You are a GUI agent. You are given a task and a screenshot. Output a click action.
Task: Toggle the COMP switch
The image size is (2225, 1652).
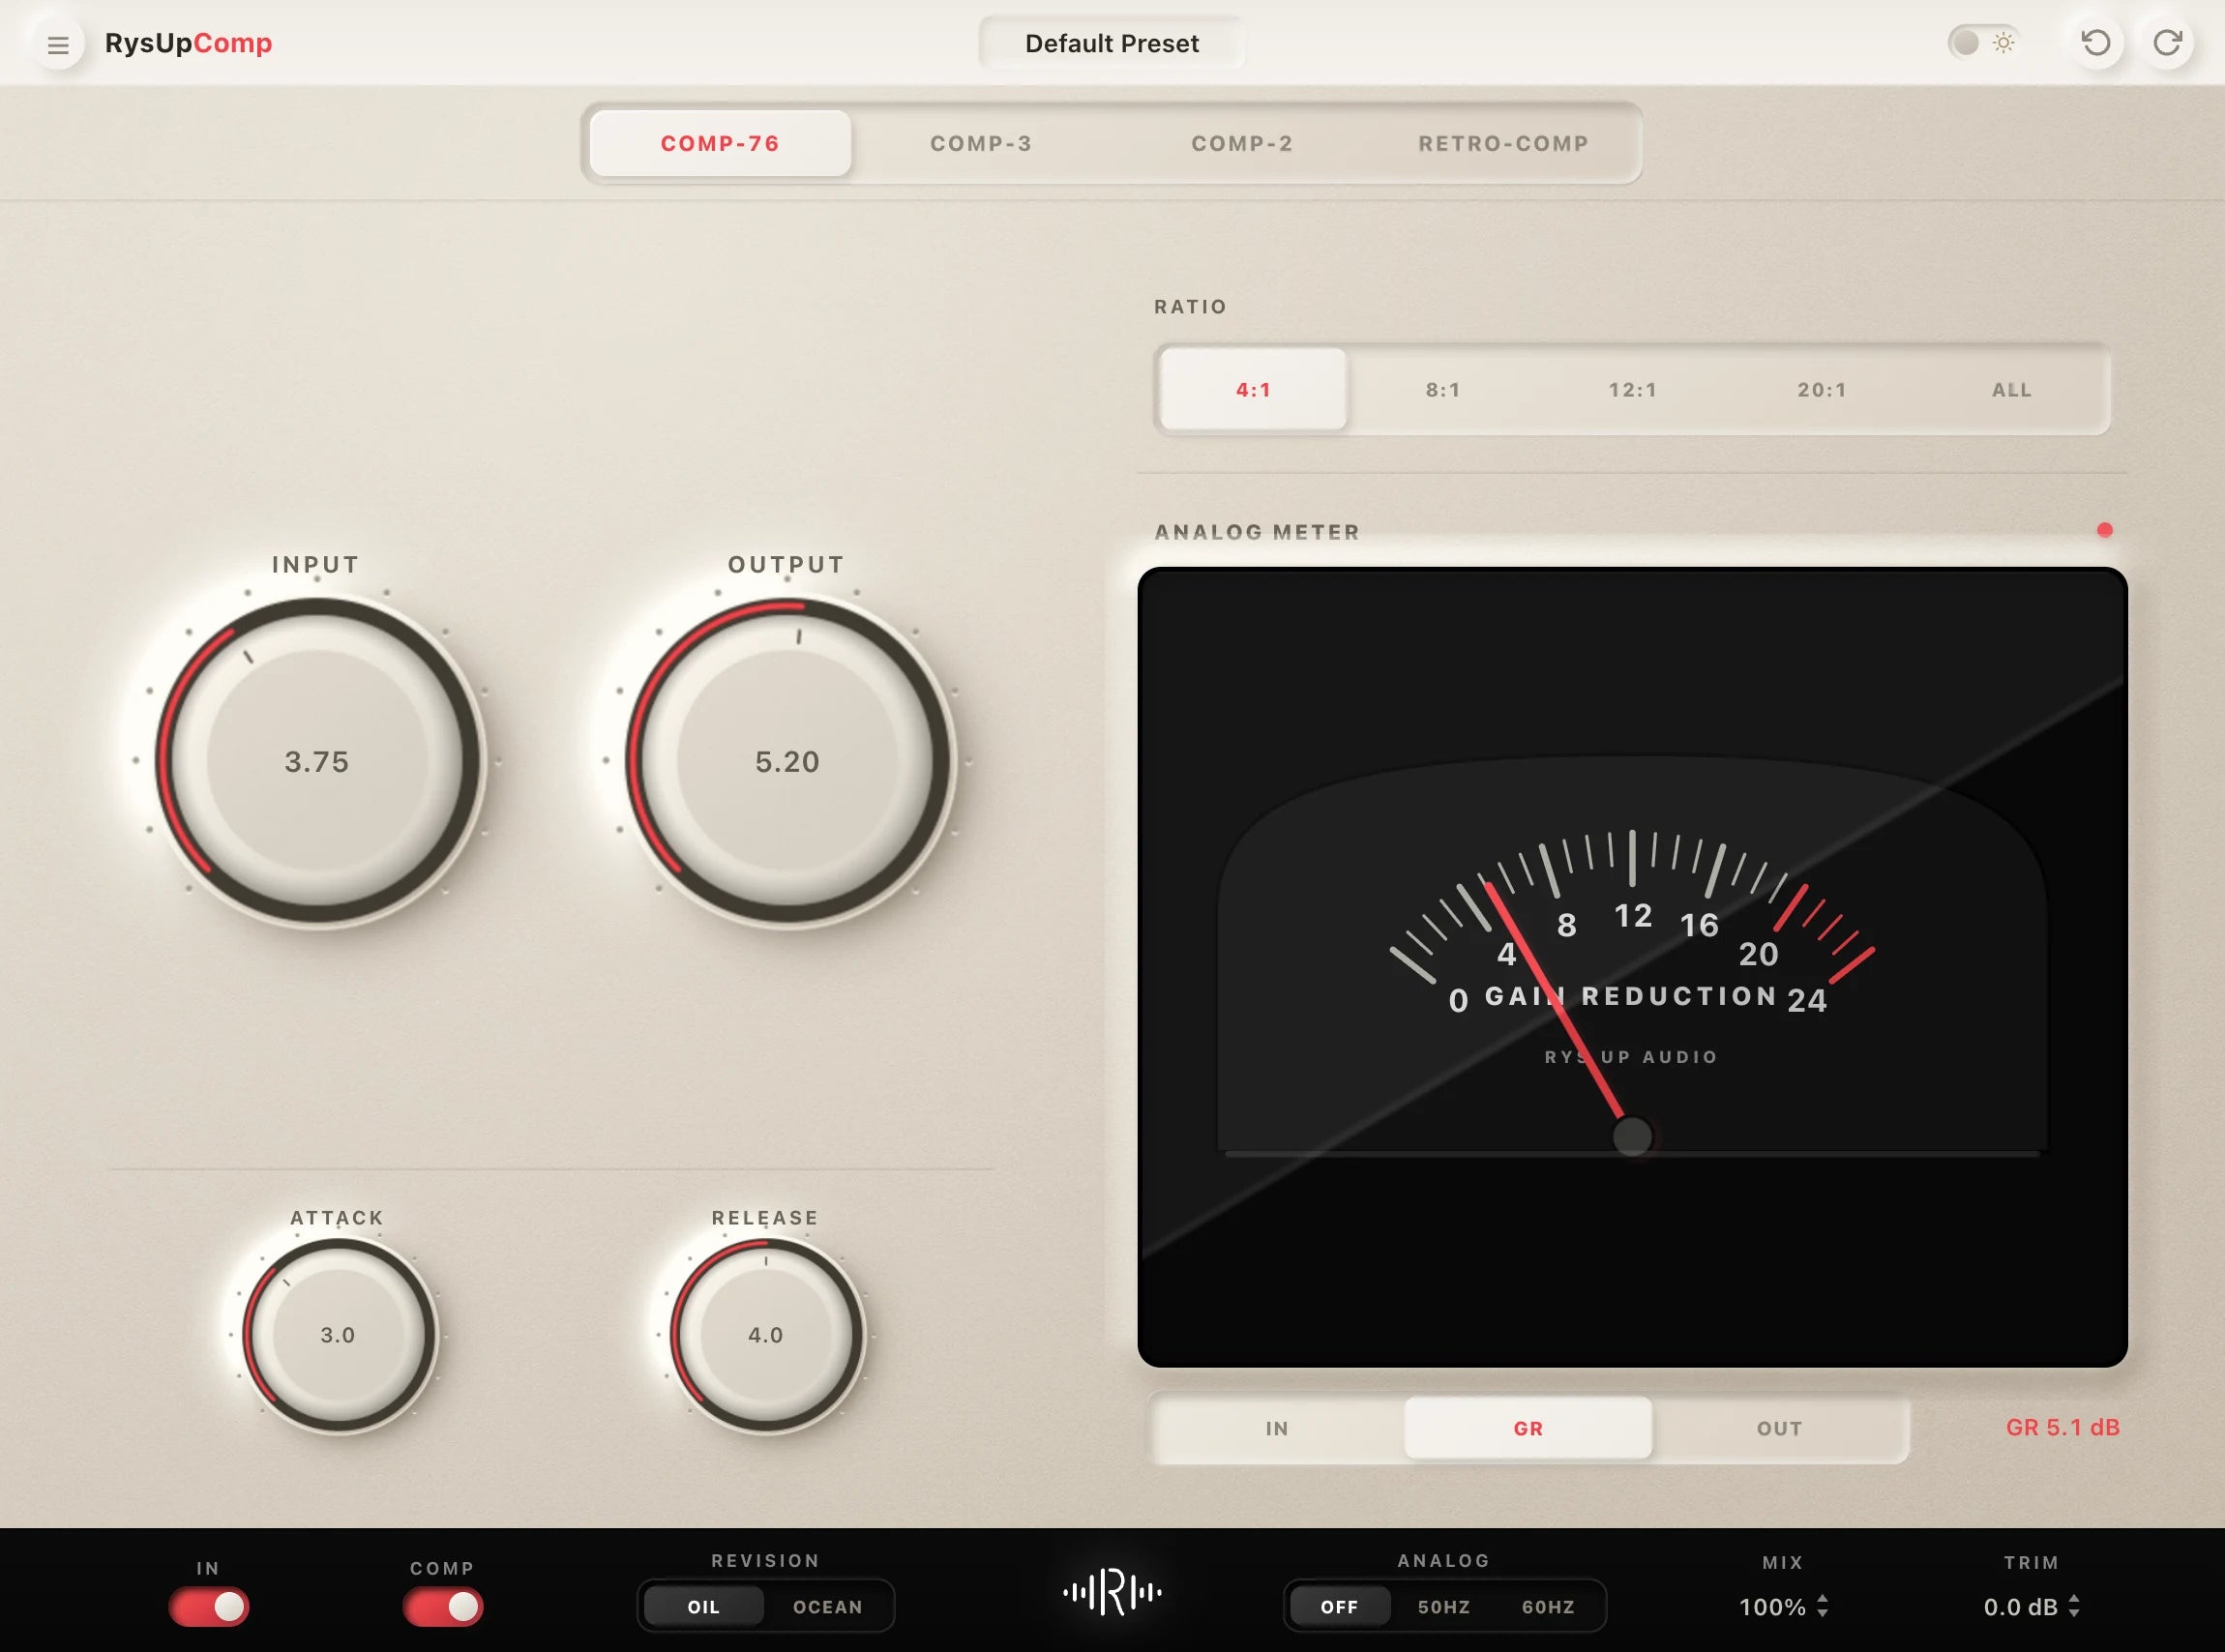[x=443, y=1606]
